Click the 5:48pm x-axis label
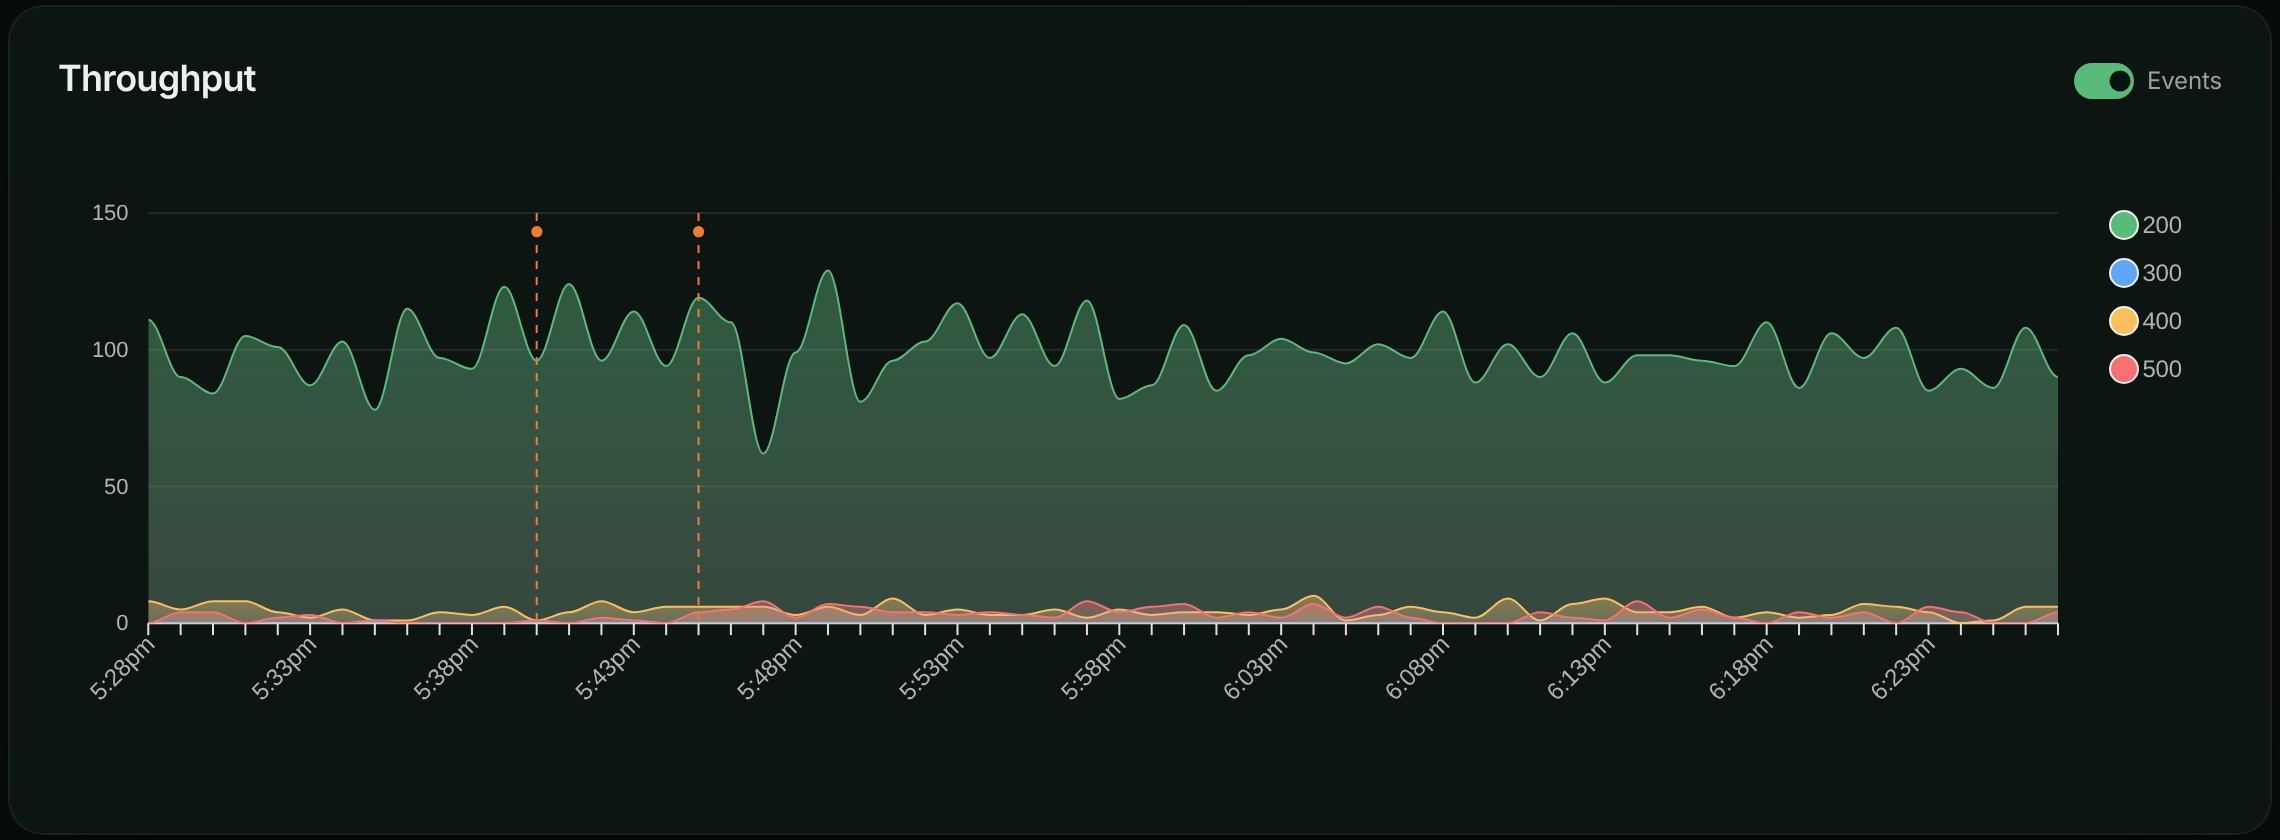The image size is (2280, 840). click(x=771, y=668)
